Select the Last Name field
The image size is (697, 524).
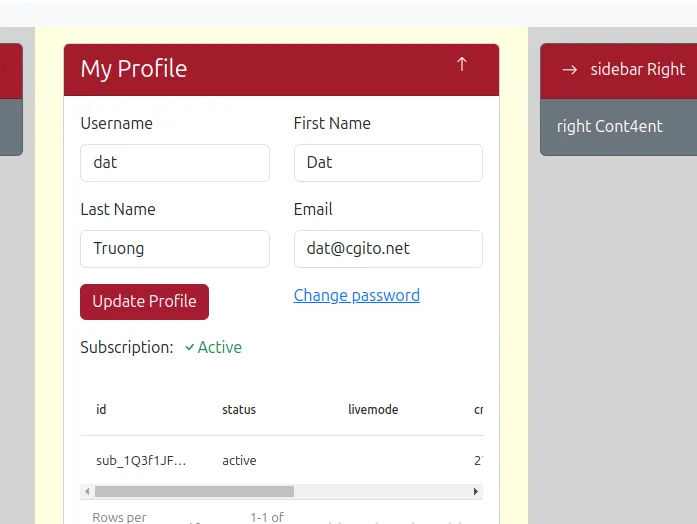click(x=174, y=249)
